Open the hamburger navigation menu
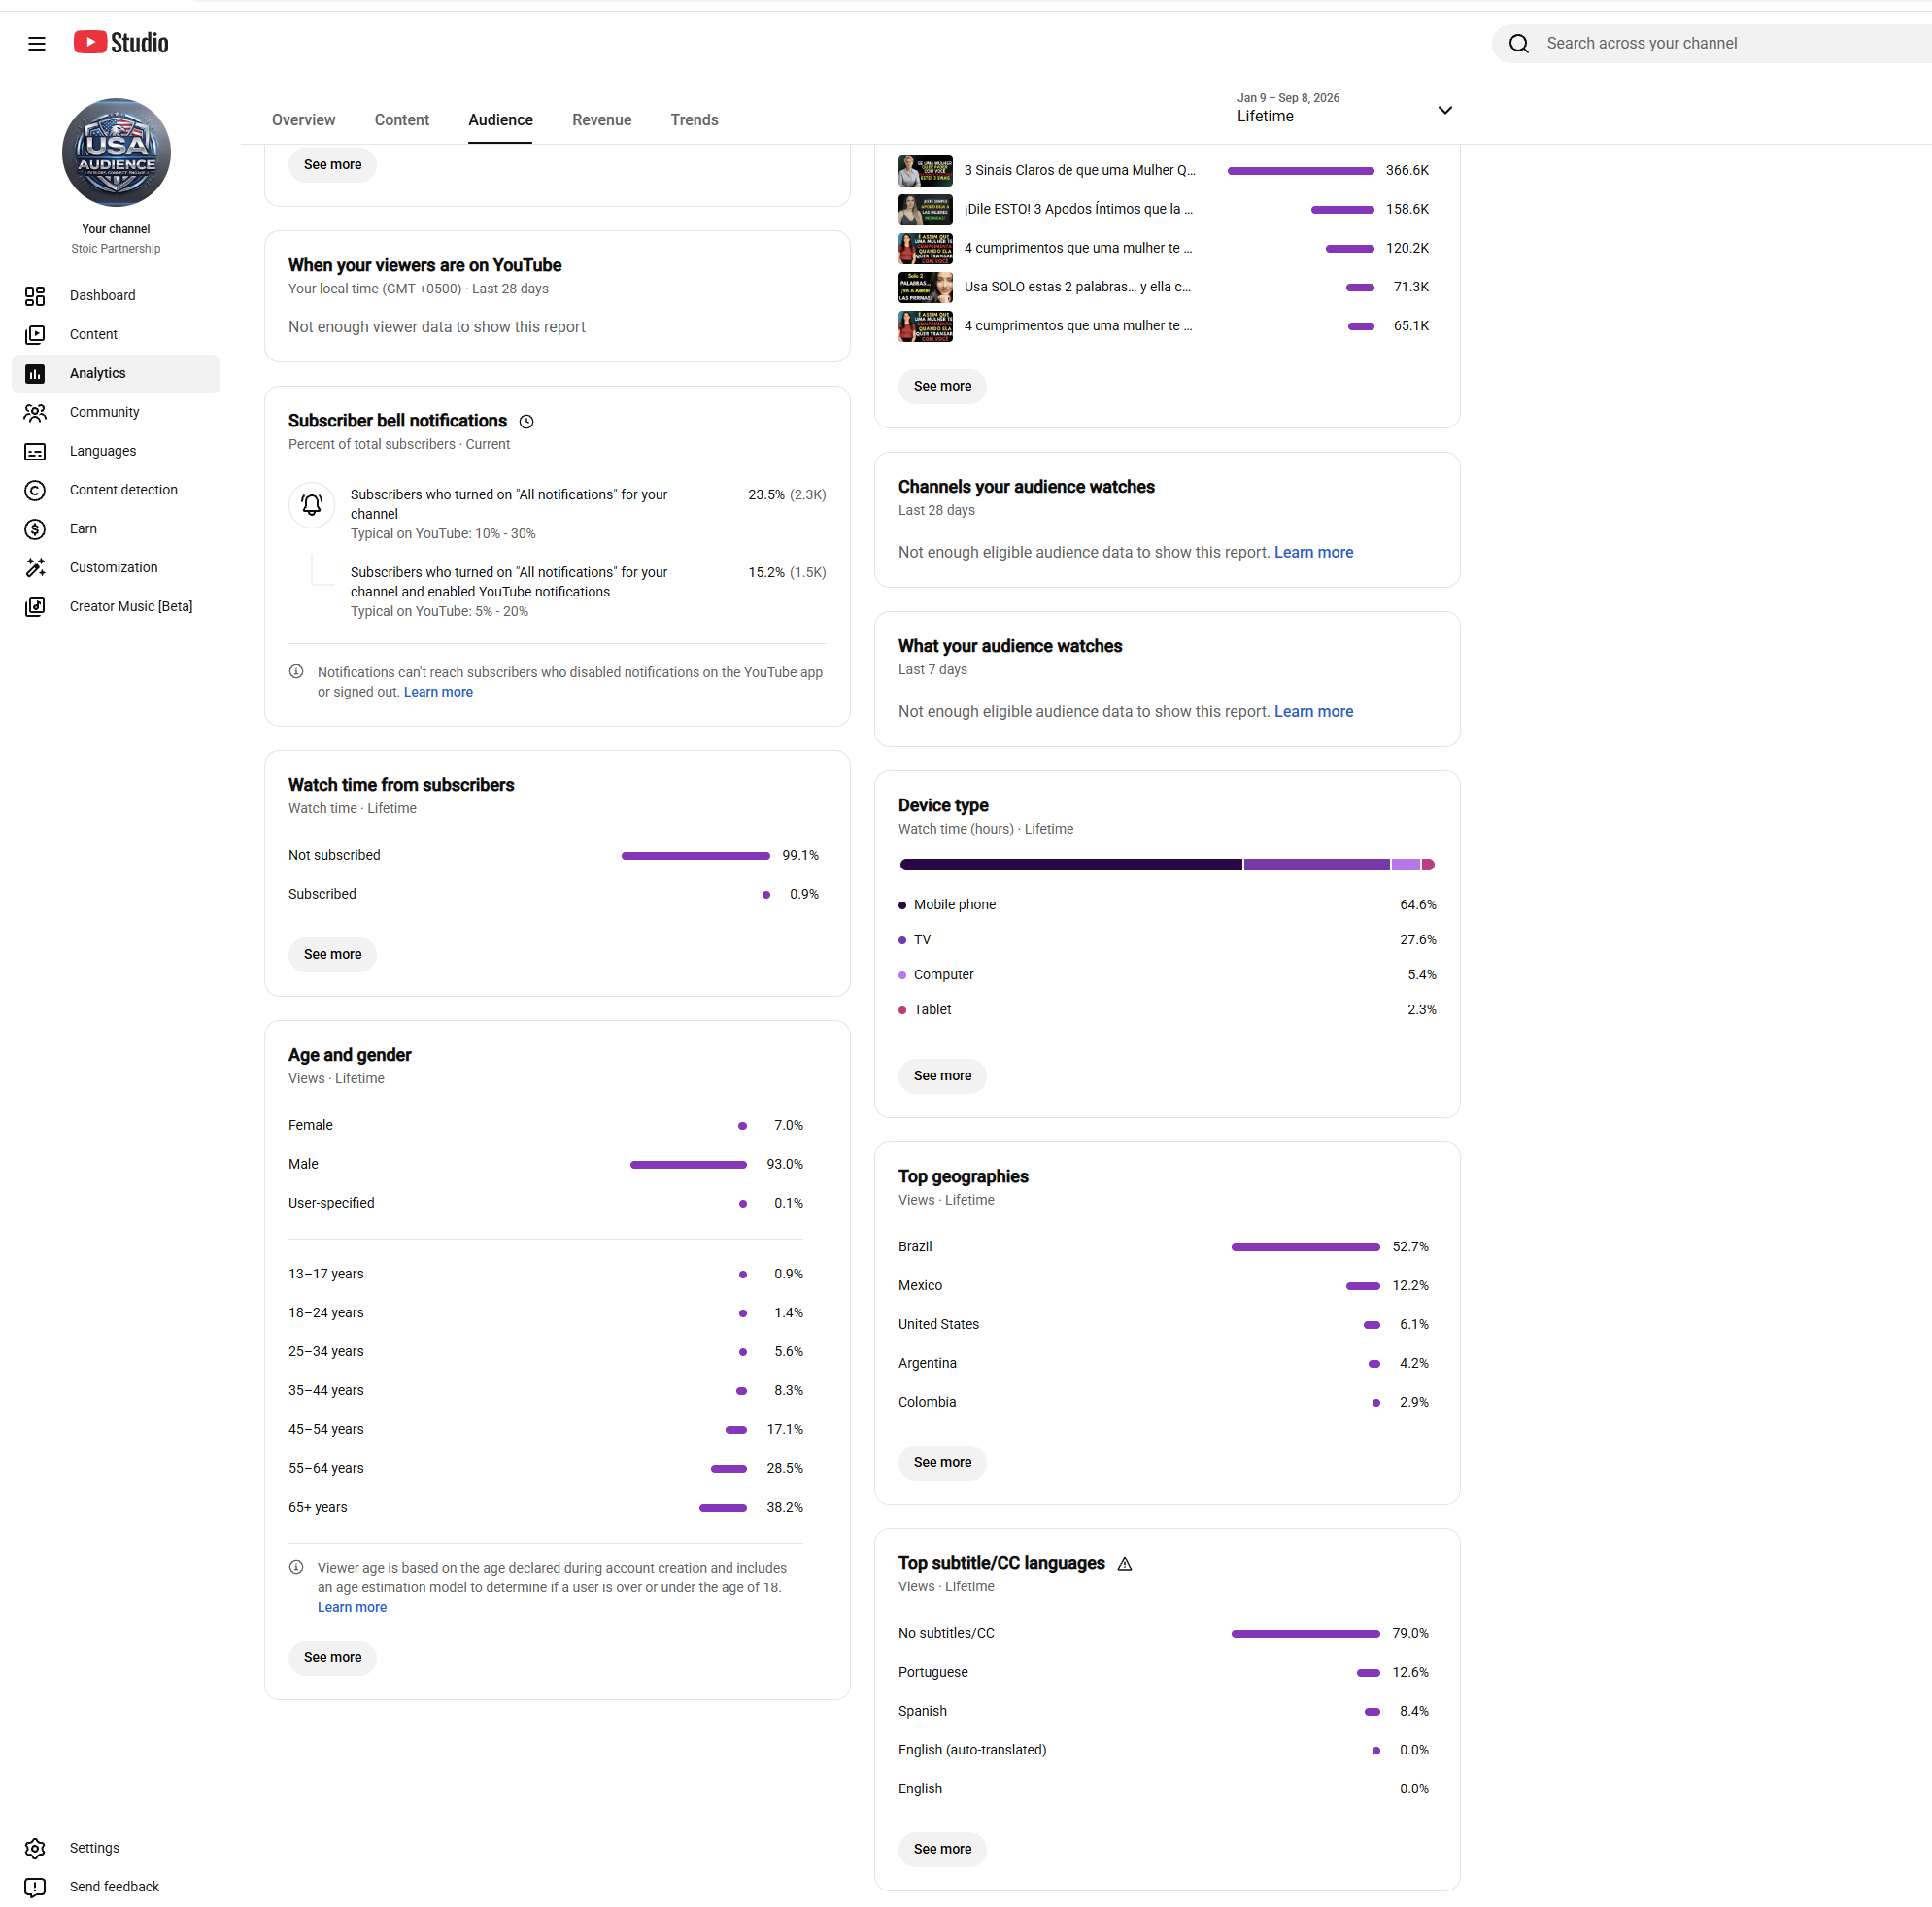The height and width of the screenshot is (1907, 1932). pyautogui.click(x=37, y=43)
